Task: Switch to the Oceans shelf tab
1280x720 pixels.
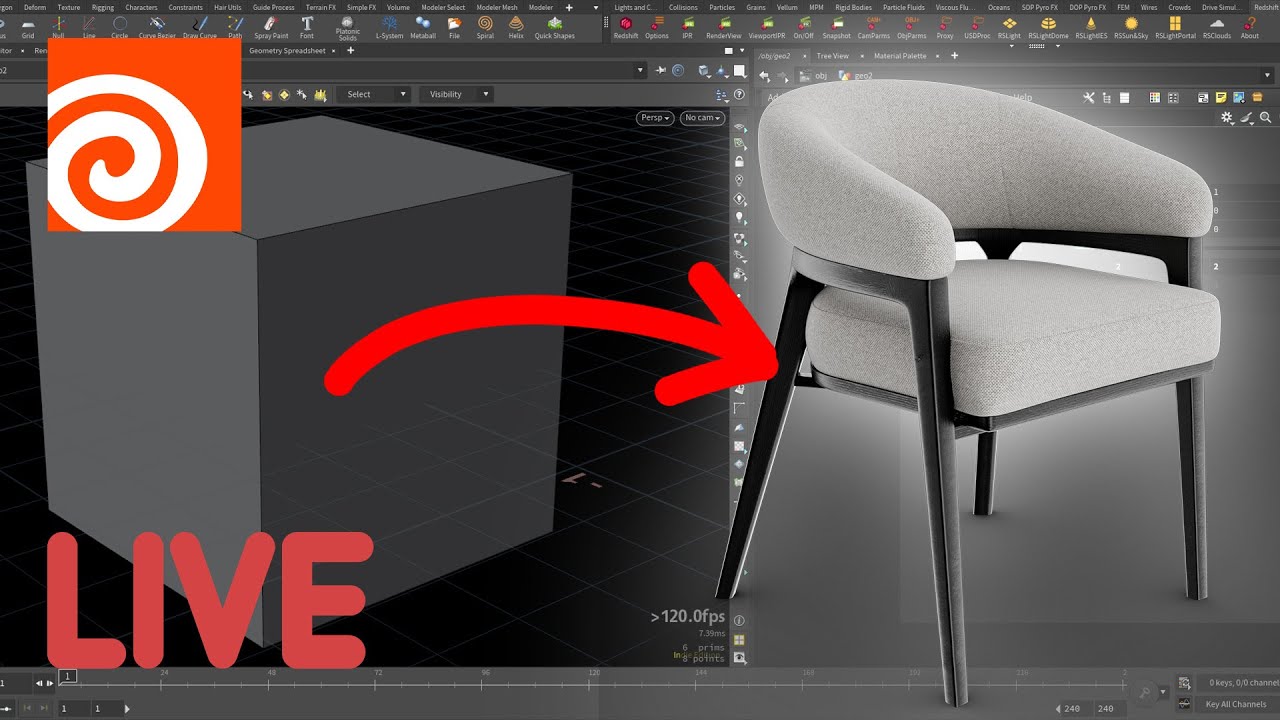Action: pyautogui.click(x=999, y=7)
